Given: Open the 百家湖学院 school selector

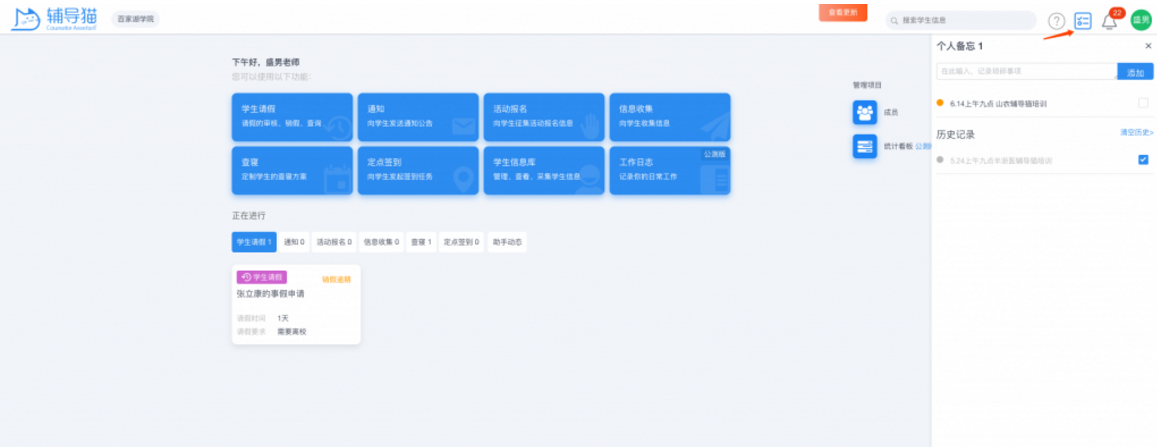Looking at the screenshot, I should [x=136, y=19].
